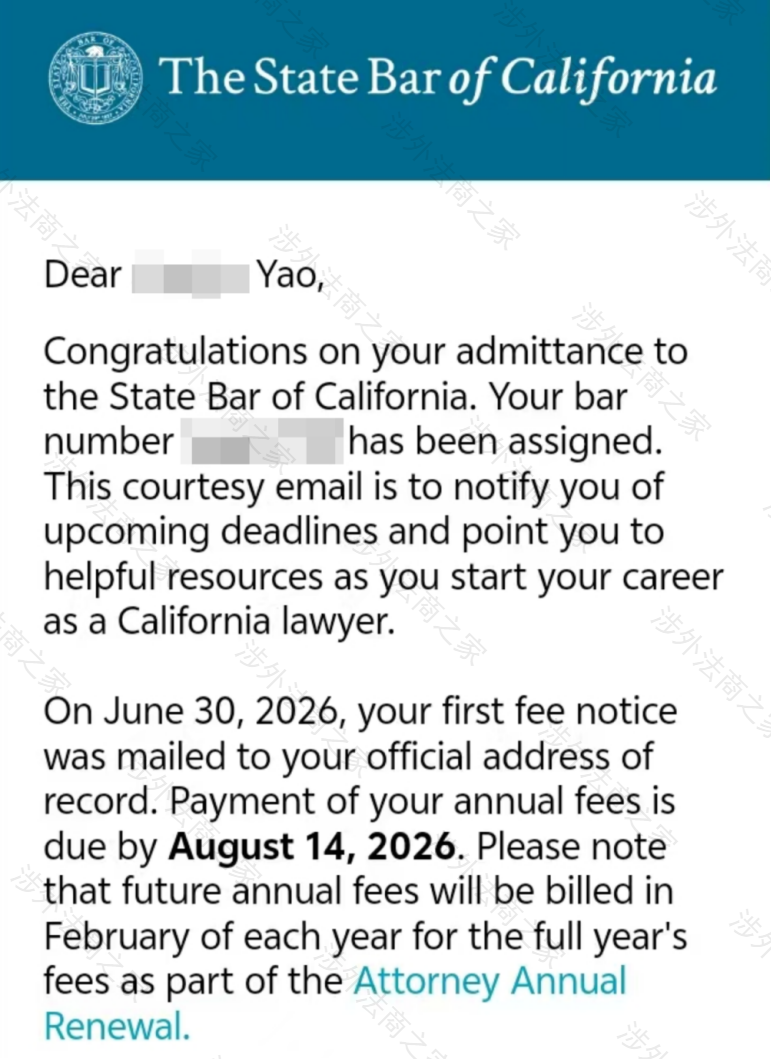The width and height of the screenshot is (771, 1059).
Task: Click the word "February" in the second paragraph
Action: pyautogui.click(x=117, y=937)
